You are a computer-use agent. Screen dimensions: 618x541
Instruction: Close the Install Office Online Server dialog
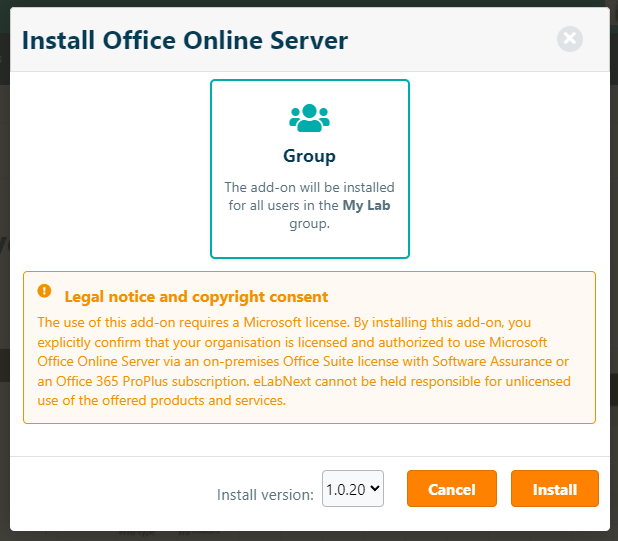click(x=570, y=39)
